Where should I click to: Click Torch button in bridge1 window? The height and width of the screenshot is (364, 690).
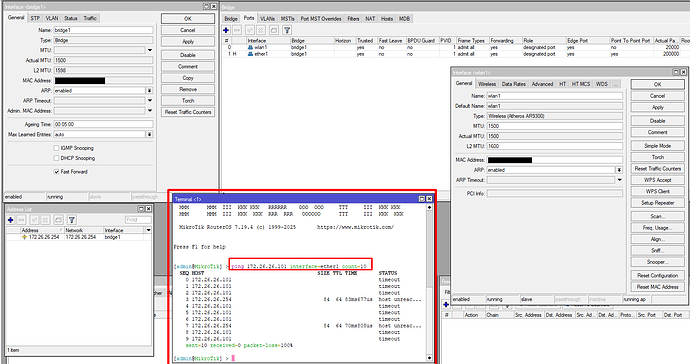[188, 100]
